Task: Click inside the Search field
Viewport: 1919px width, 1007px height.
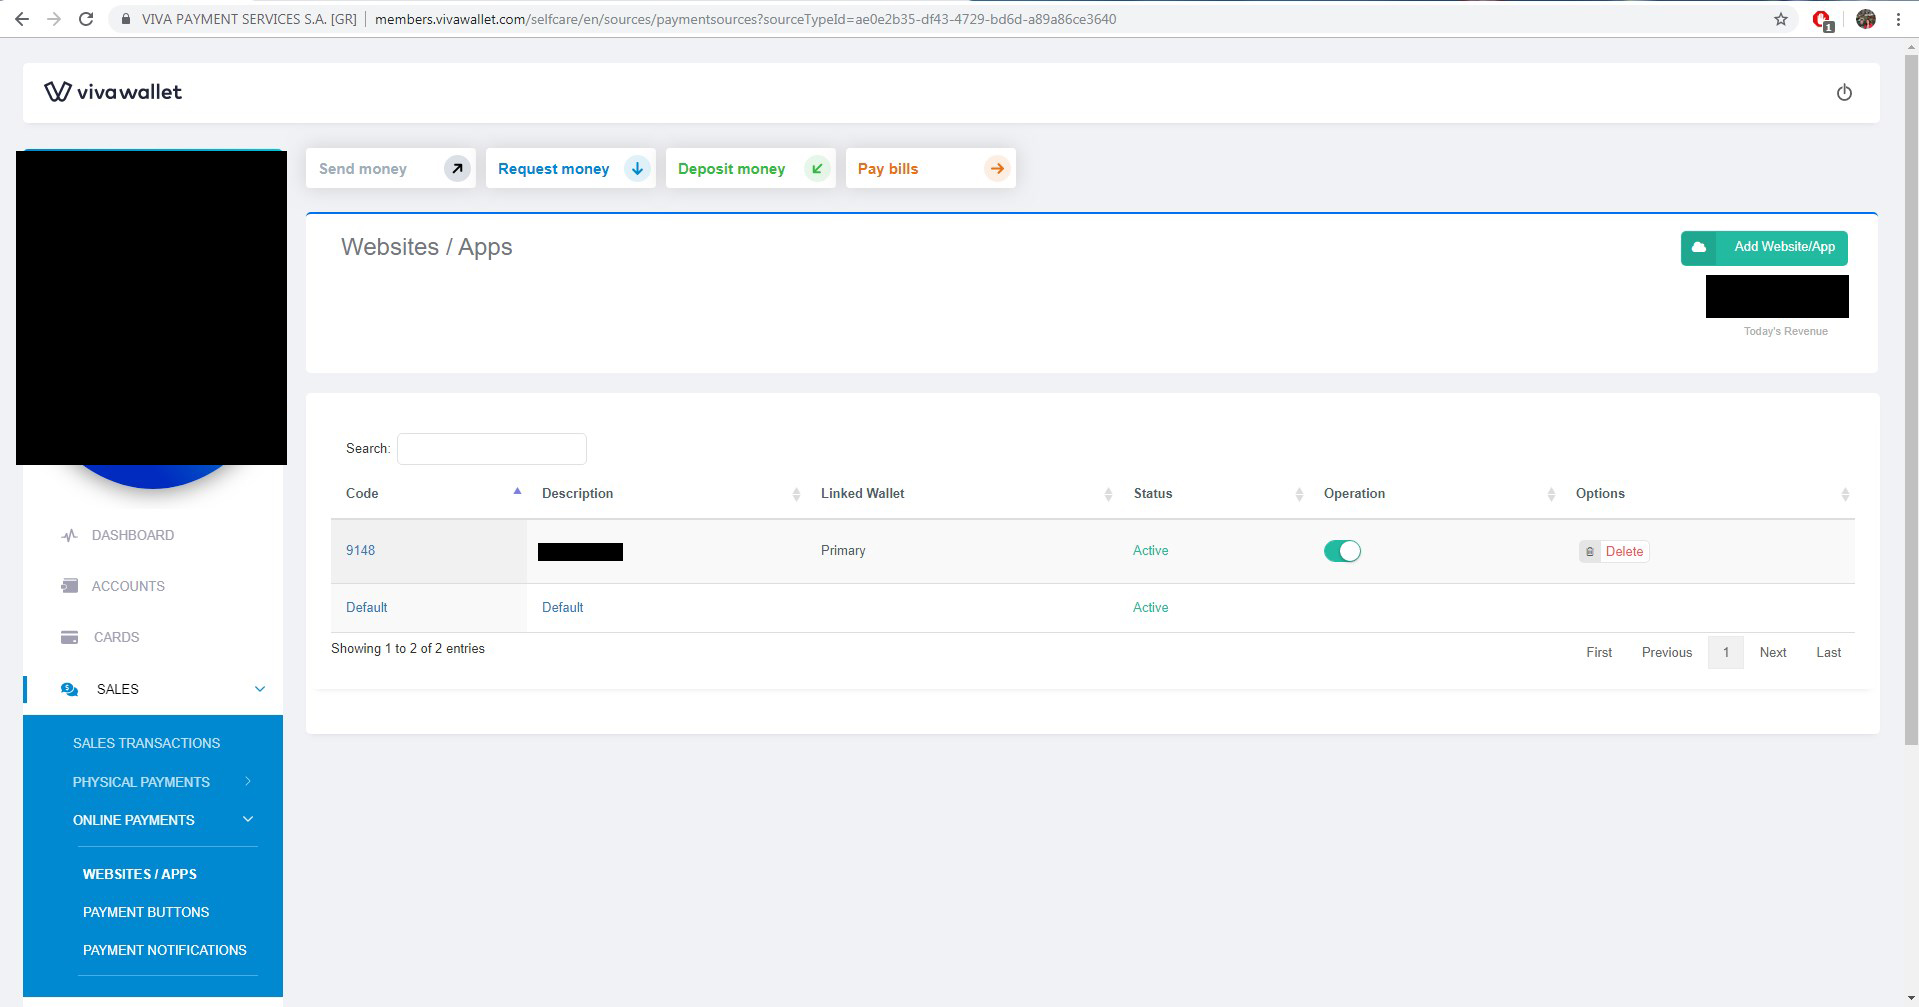Action: coord(491,448)
